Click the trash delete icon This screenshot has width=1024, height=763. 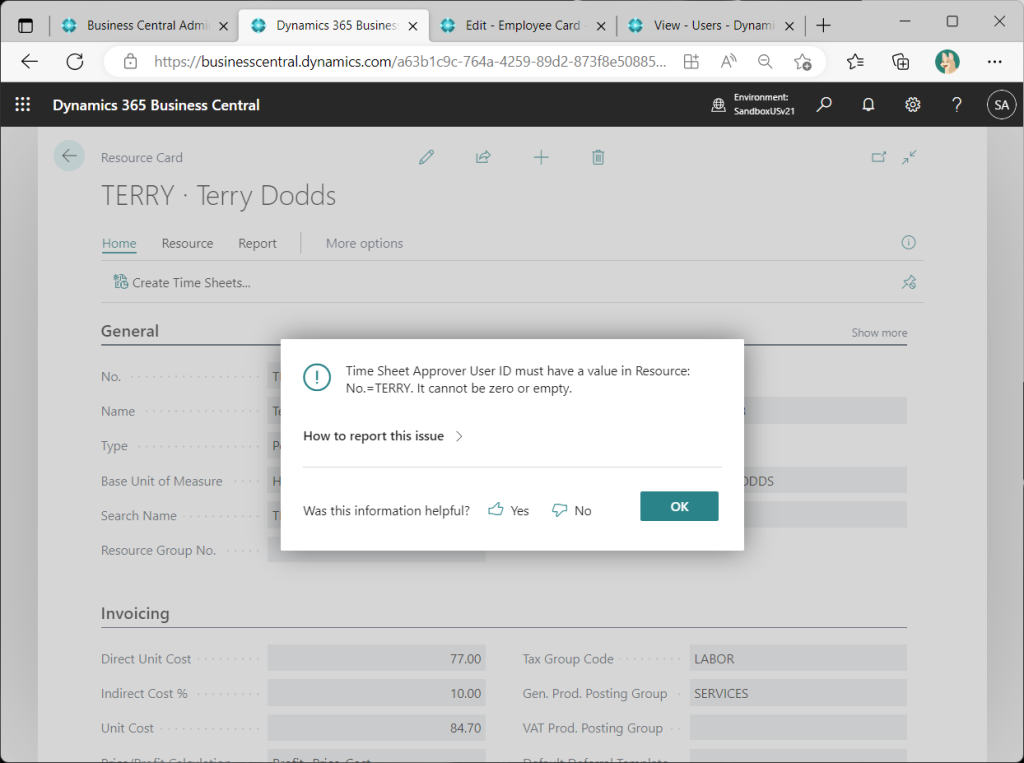click(598, 157)
